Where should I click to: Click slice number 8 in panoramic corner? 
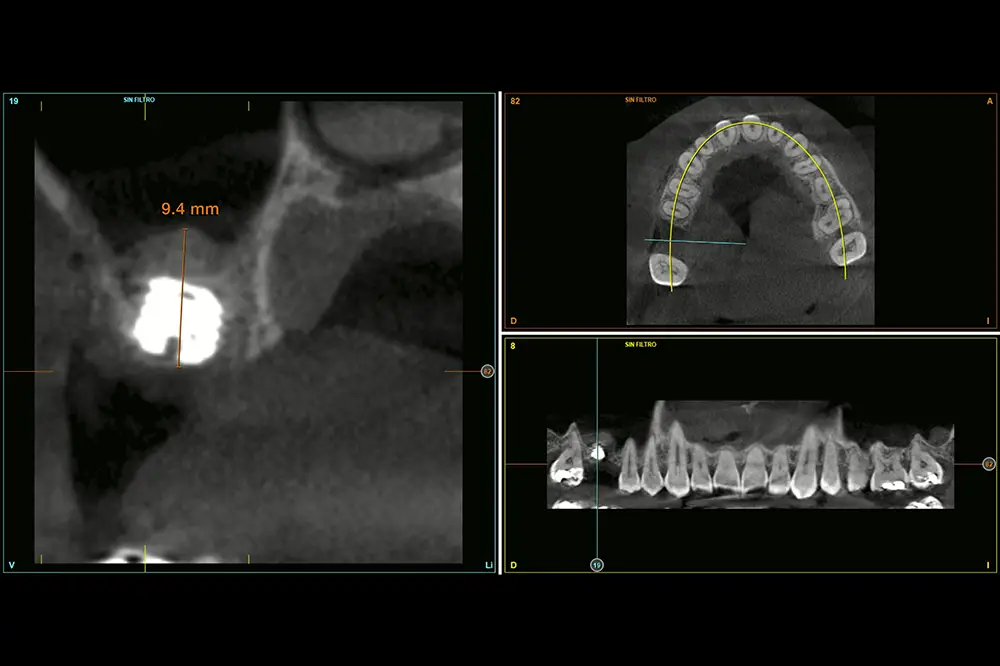coord(513,345)
